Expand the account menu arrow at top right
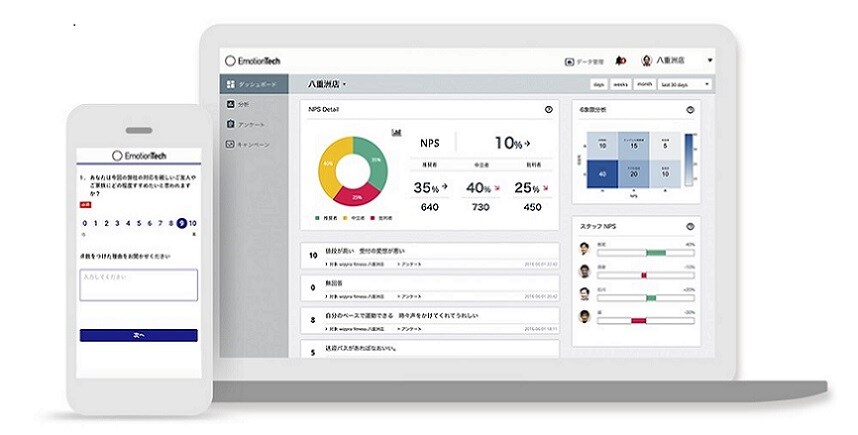Image resolution: width=858 pixels, height=435 pixels. pos(709,61)
